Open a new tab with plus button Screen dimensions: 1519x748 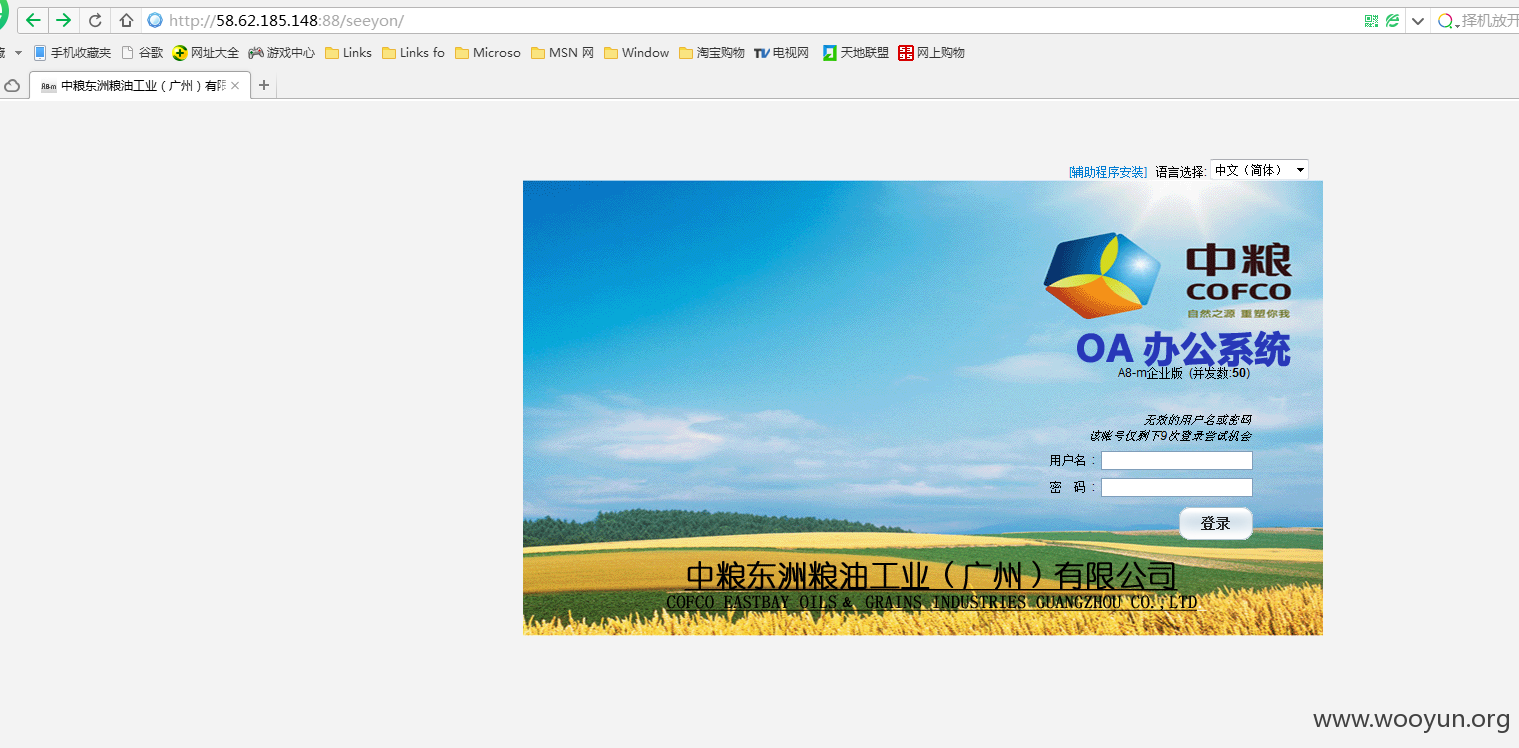pyautogui.click(x=264, y=86)
